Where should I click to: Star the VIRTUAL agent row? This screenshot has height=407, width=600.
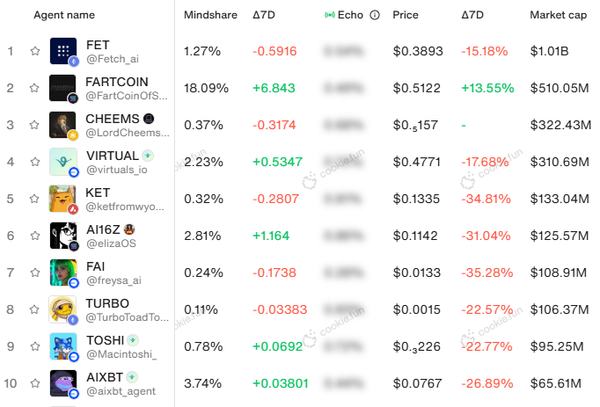(35, 162)
